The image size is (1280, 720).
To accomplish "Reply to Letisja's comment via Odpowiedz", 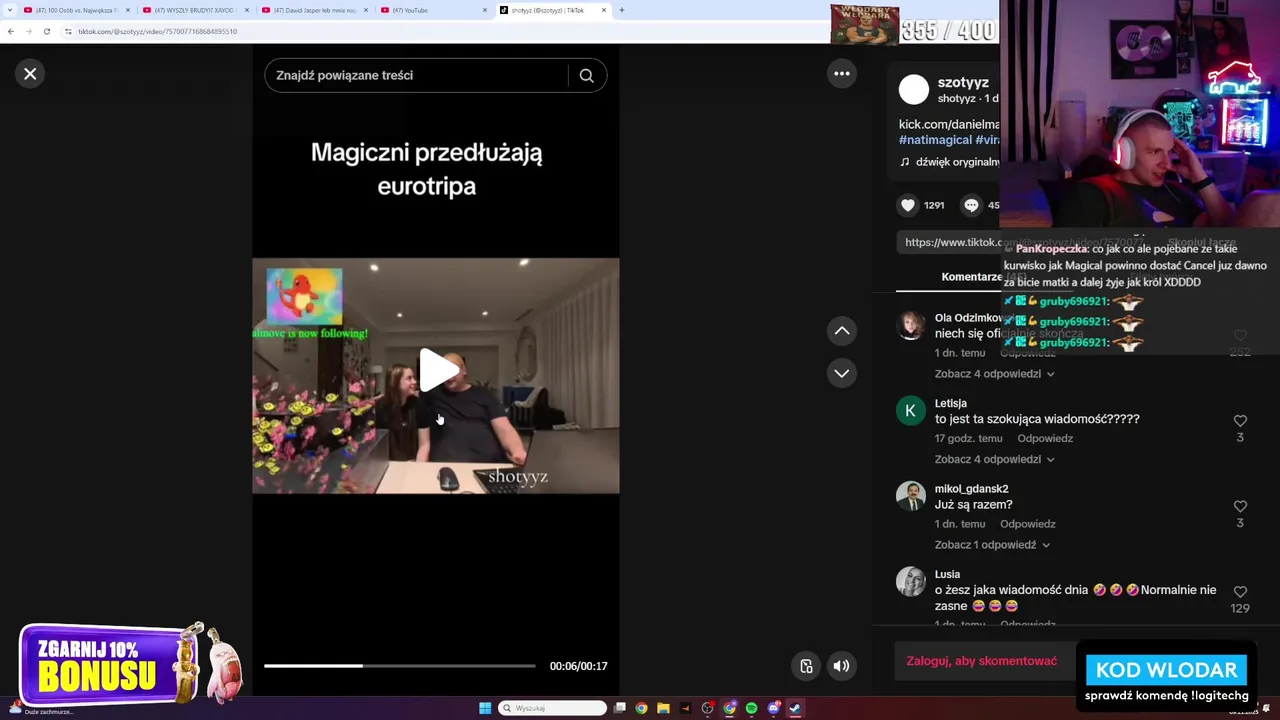I will coord(1045,439).
